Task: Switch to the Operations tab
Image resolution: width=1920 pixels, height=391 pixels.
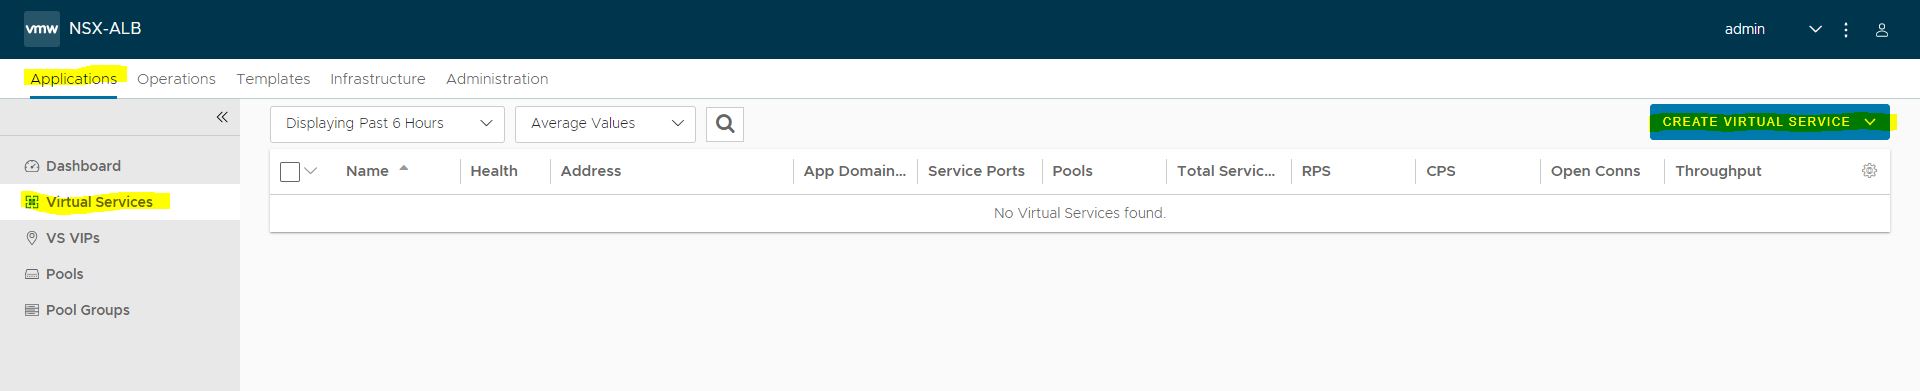Action: (176, 79)
